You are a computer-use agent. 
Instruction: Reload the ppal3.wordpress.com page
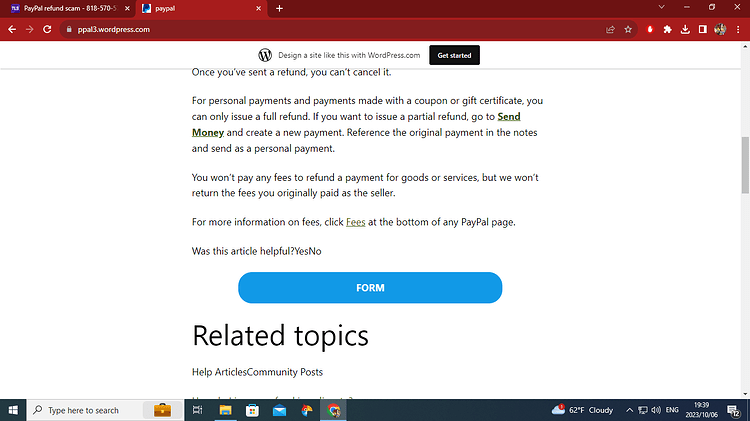(47, 29)
